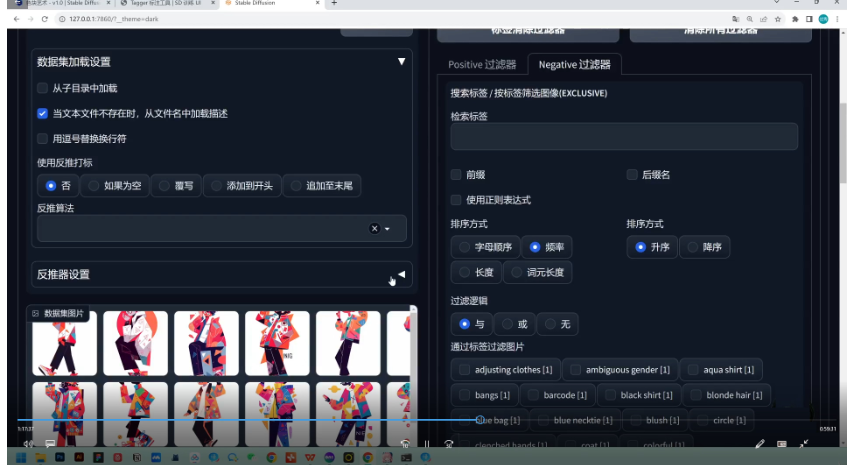Uncheck 当文本文件不存在时 load description option
The width and height of the screenshot is (848, 465).
click(42, 114)
